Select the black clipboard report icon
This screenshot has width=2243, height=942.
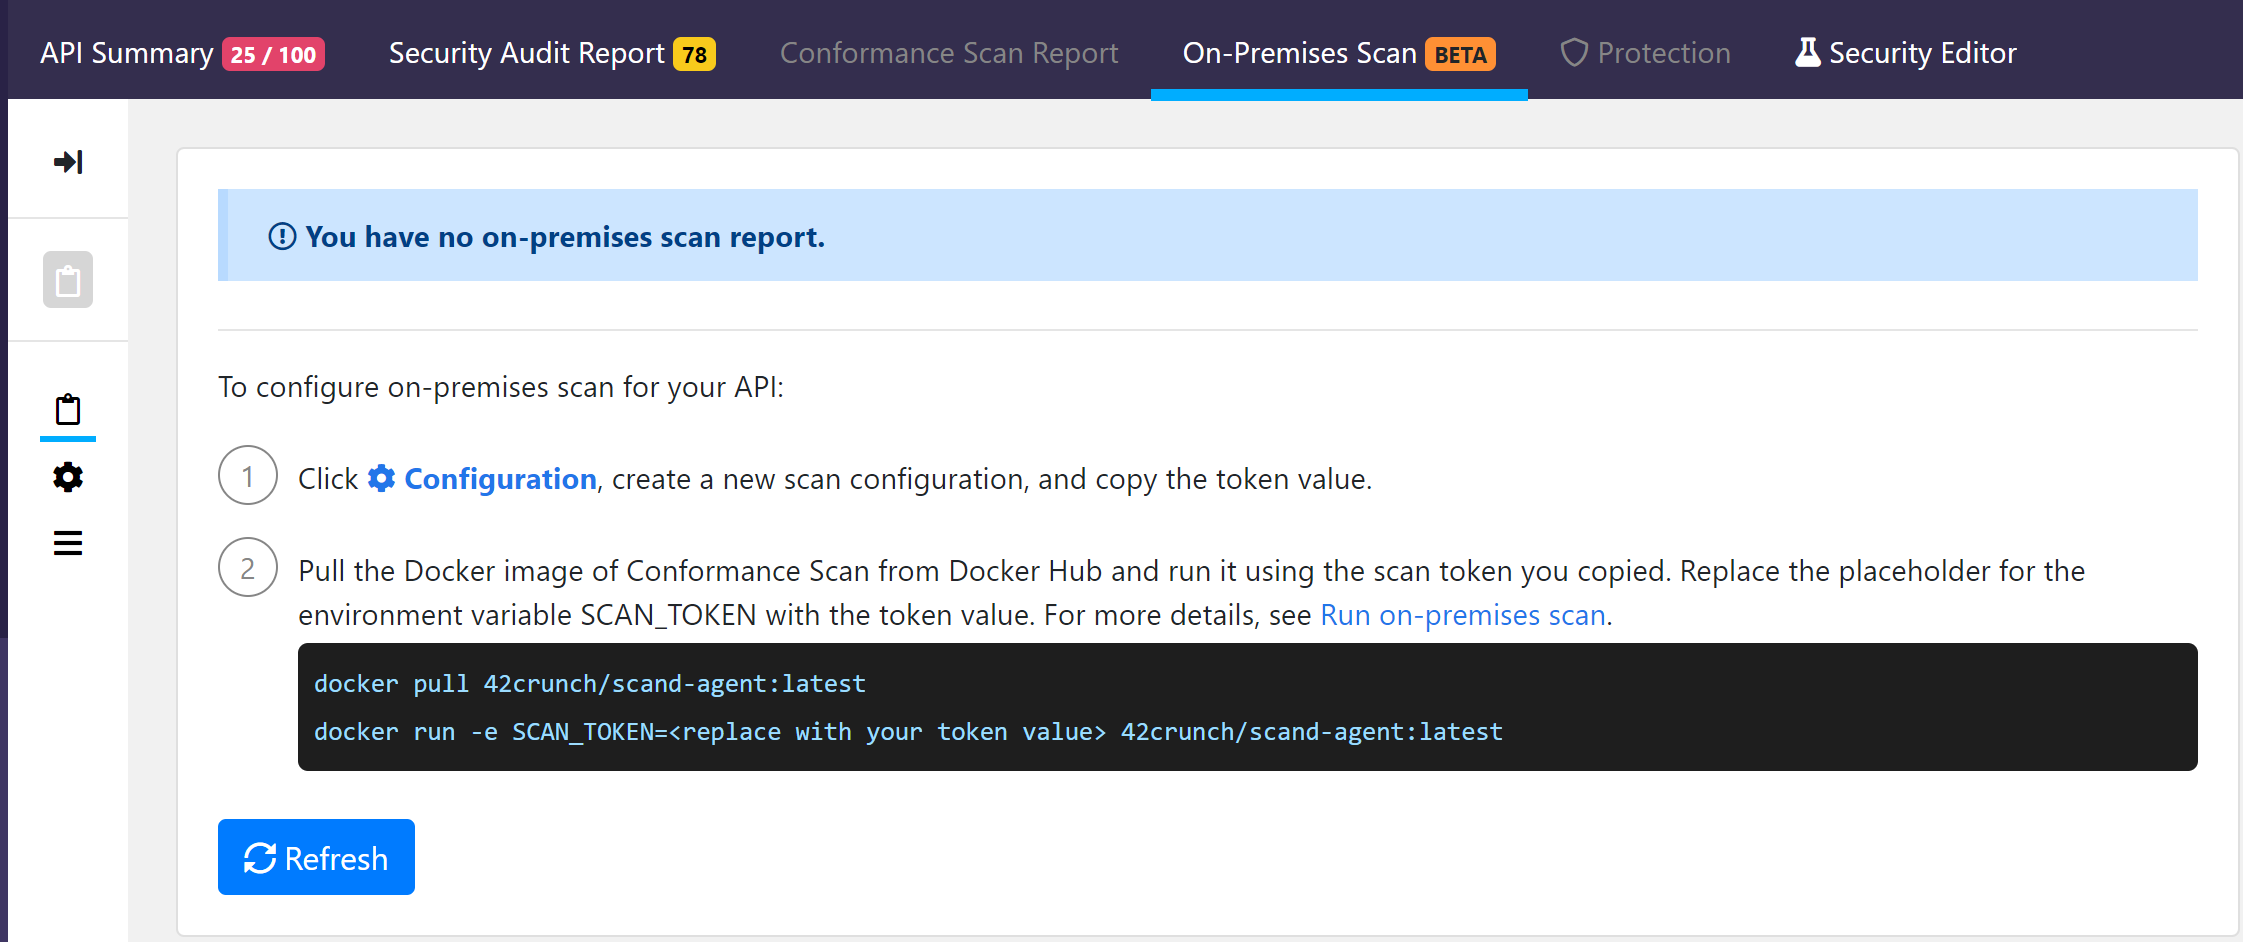68,410
